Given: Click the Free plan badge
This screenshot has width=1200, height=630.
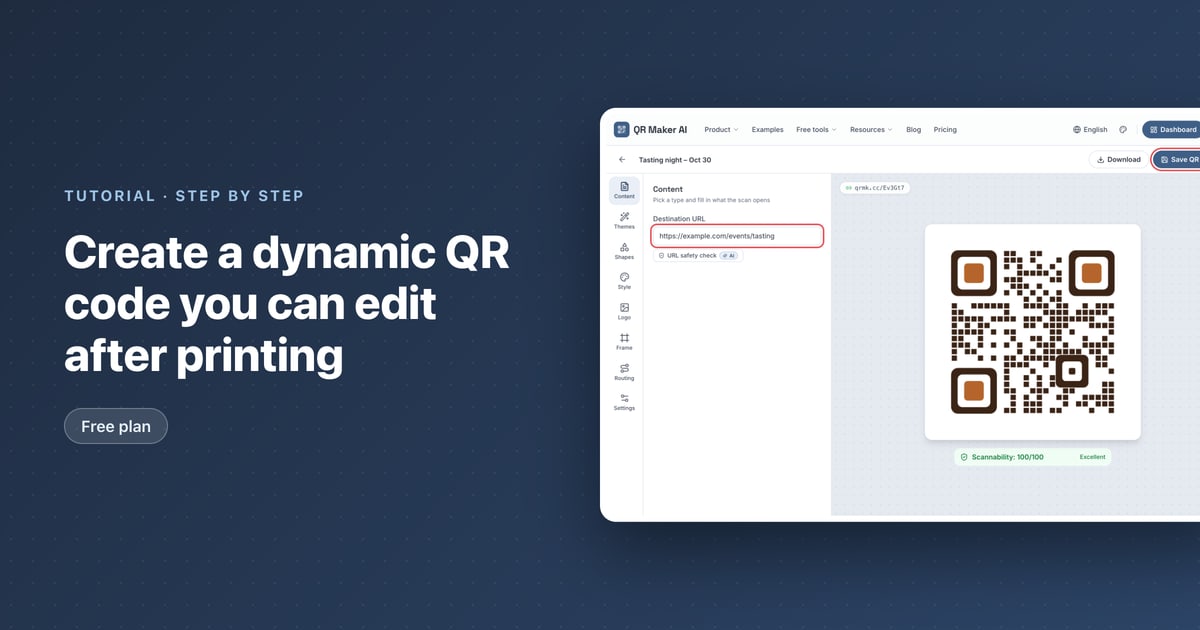Looking at the screenshot, I should (116, 426).
